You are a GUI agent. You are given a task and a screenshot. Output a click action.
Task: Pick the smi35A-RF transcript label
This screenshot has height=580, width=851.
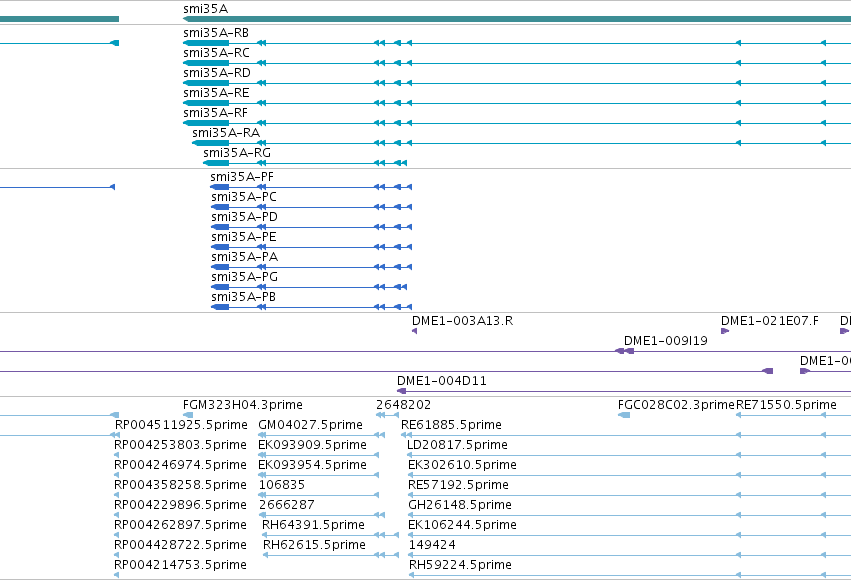(215, 113)
